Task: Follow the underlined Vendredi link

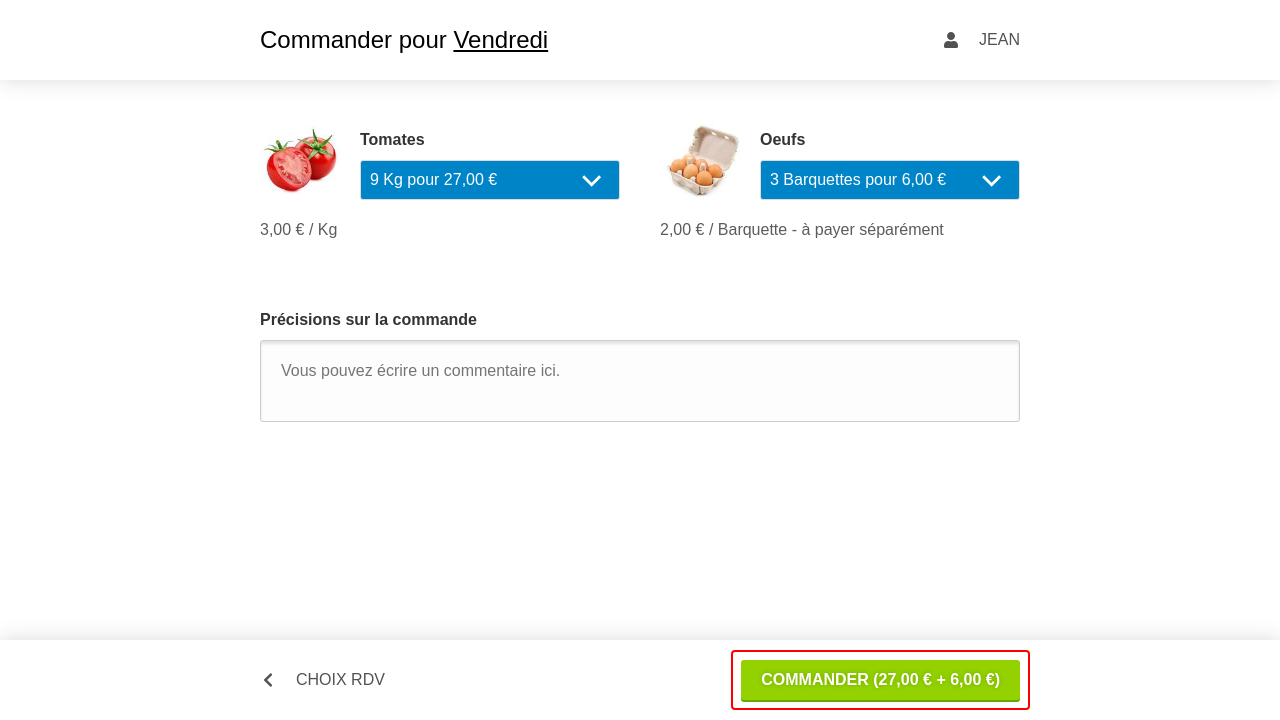Action: click(x=500, y=40)
